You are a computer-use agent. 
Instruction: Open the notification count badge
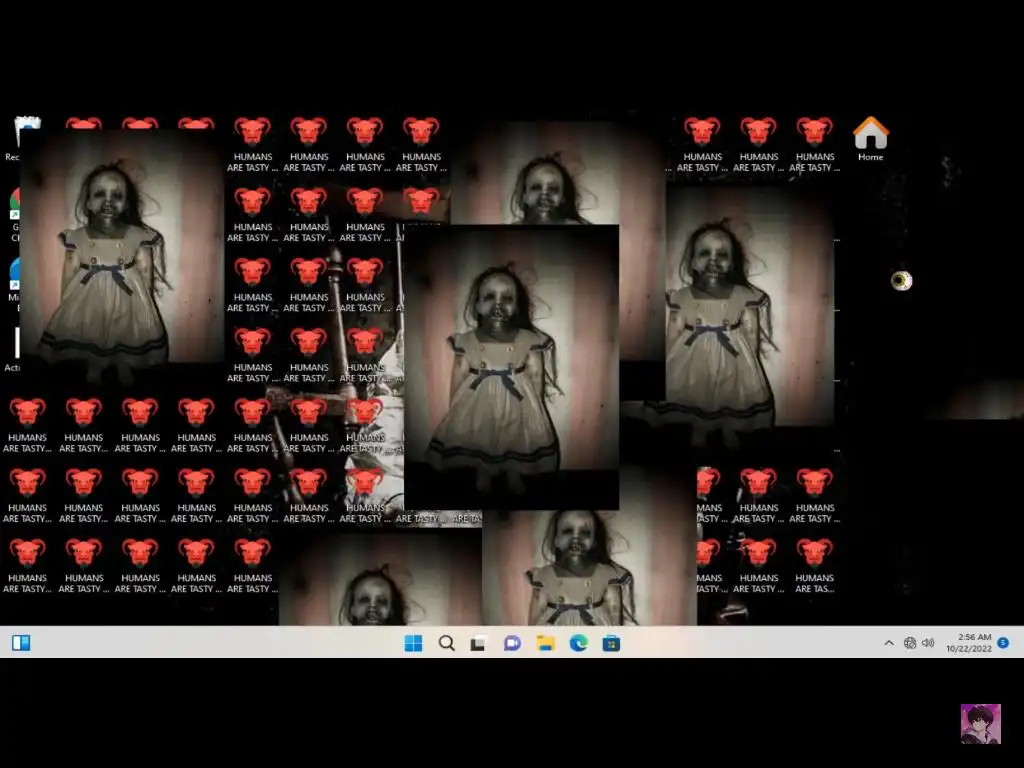[x=1003, y=643]
